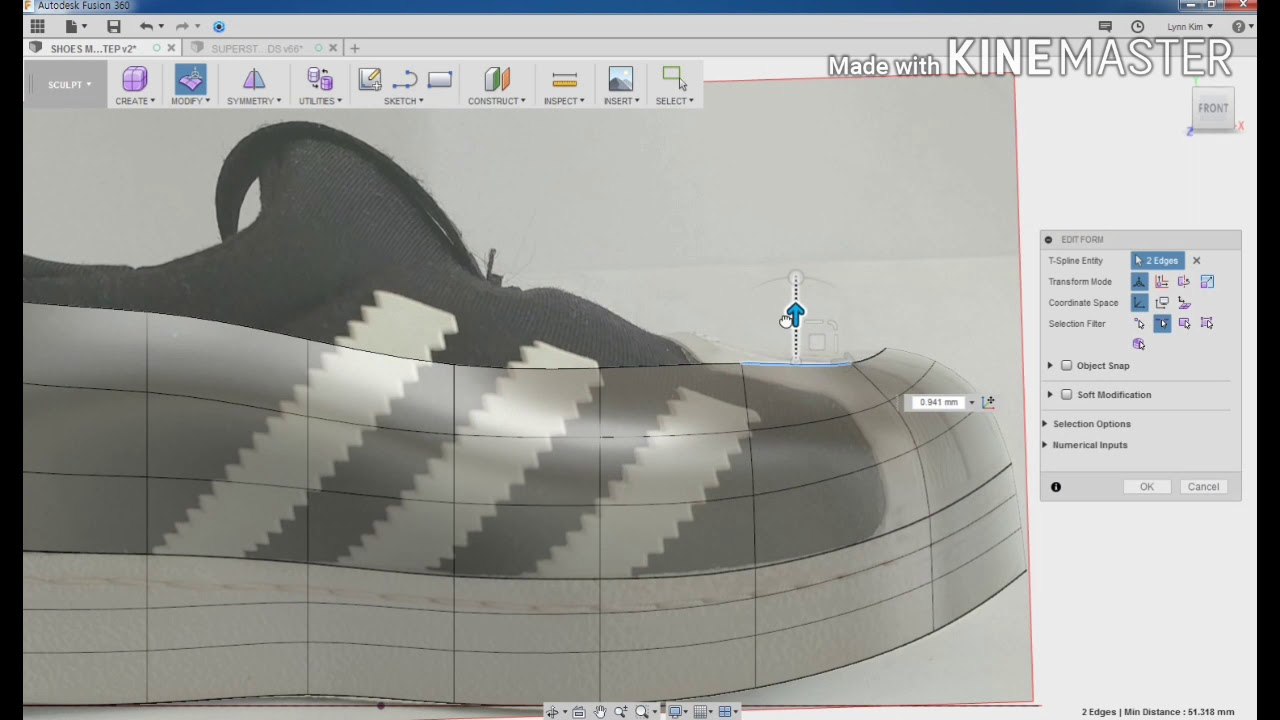Set Selection Filter to All

point(1207,324)
